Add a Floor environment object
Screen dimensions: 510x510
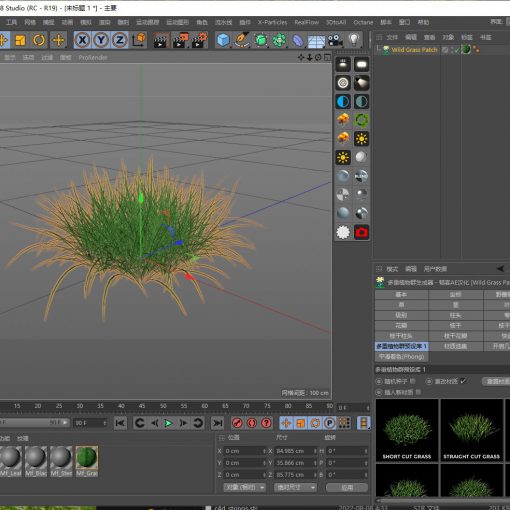[316, 41]
